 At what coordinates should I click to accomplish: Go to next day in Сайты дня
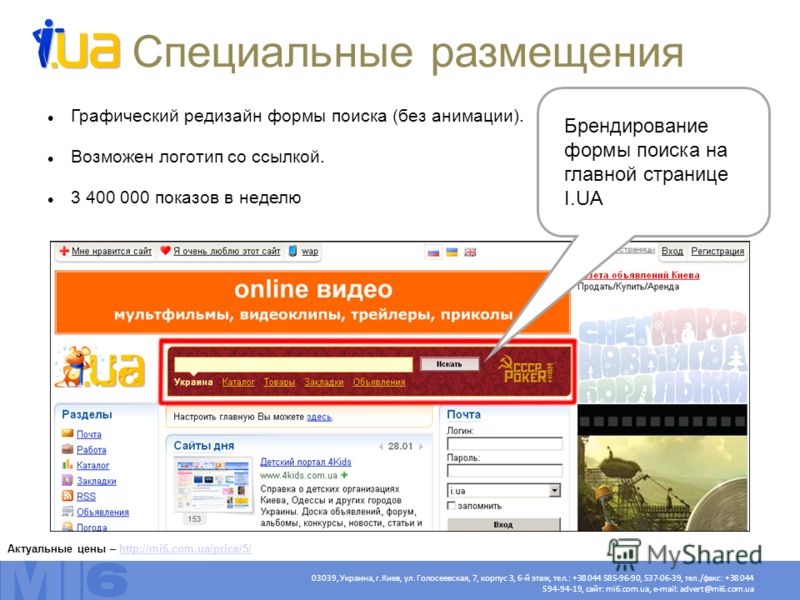coord(421,446)
